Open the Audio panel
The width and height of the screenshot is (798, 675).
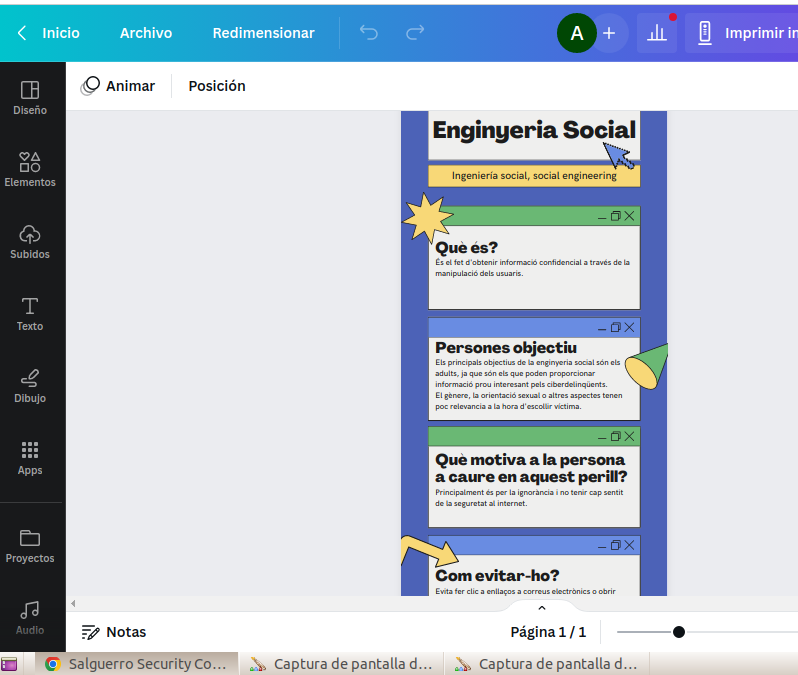coord(30,618)
